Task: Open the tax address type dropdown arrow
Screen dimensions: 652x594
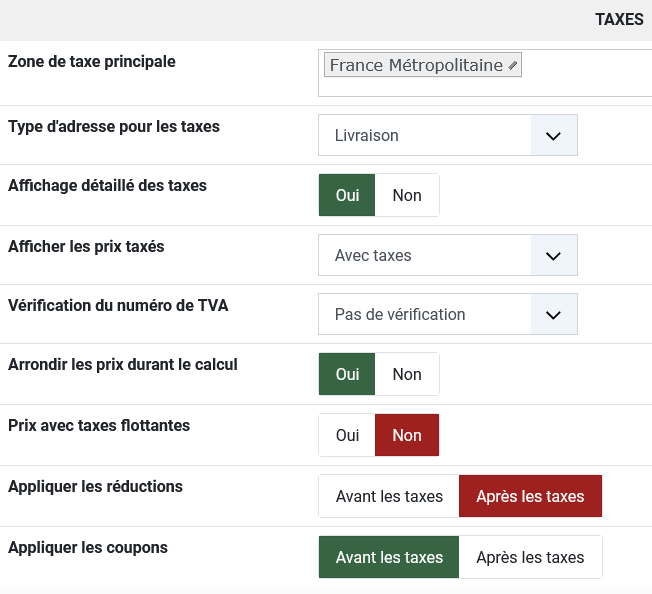Action: click(554, 135)
